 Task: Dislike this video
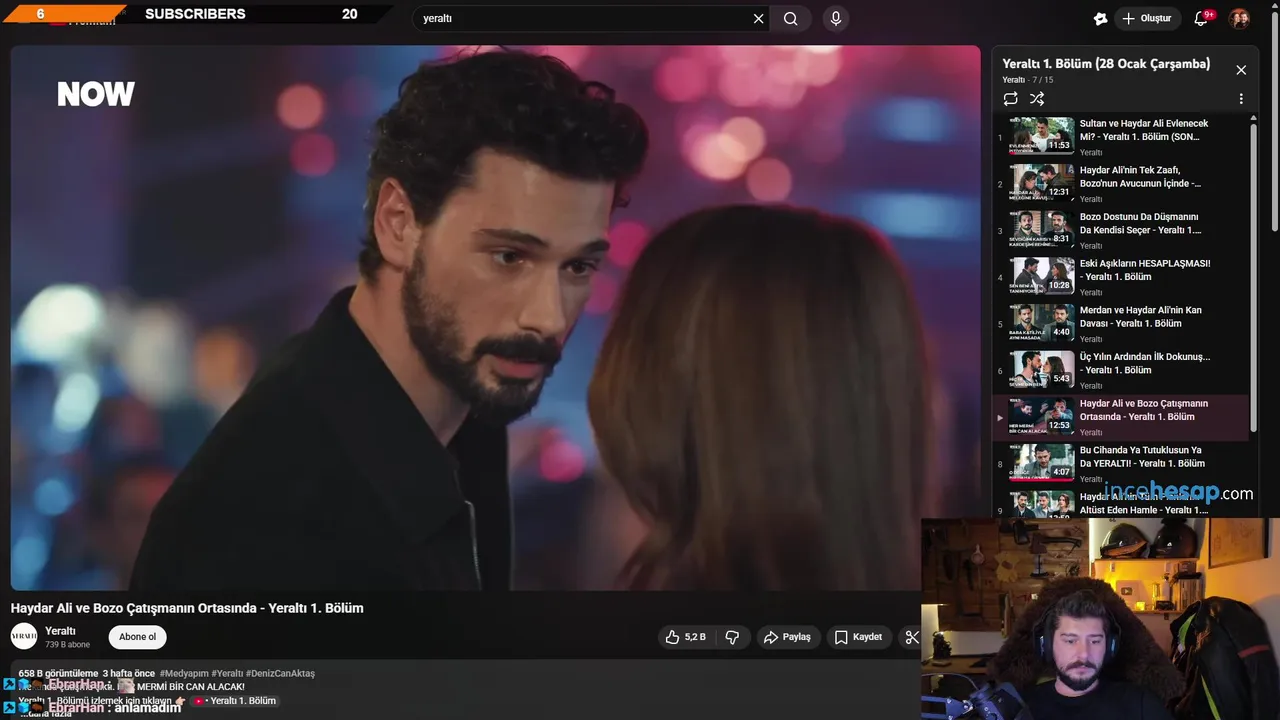[732, 637]
